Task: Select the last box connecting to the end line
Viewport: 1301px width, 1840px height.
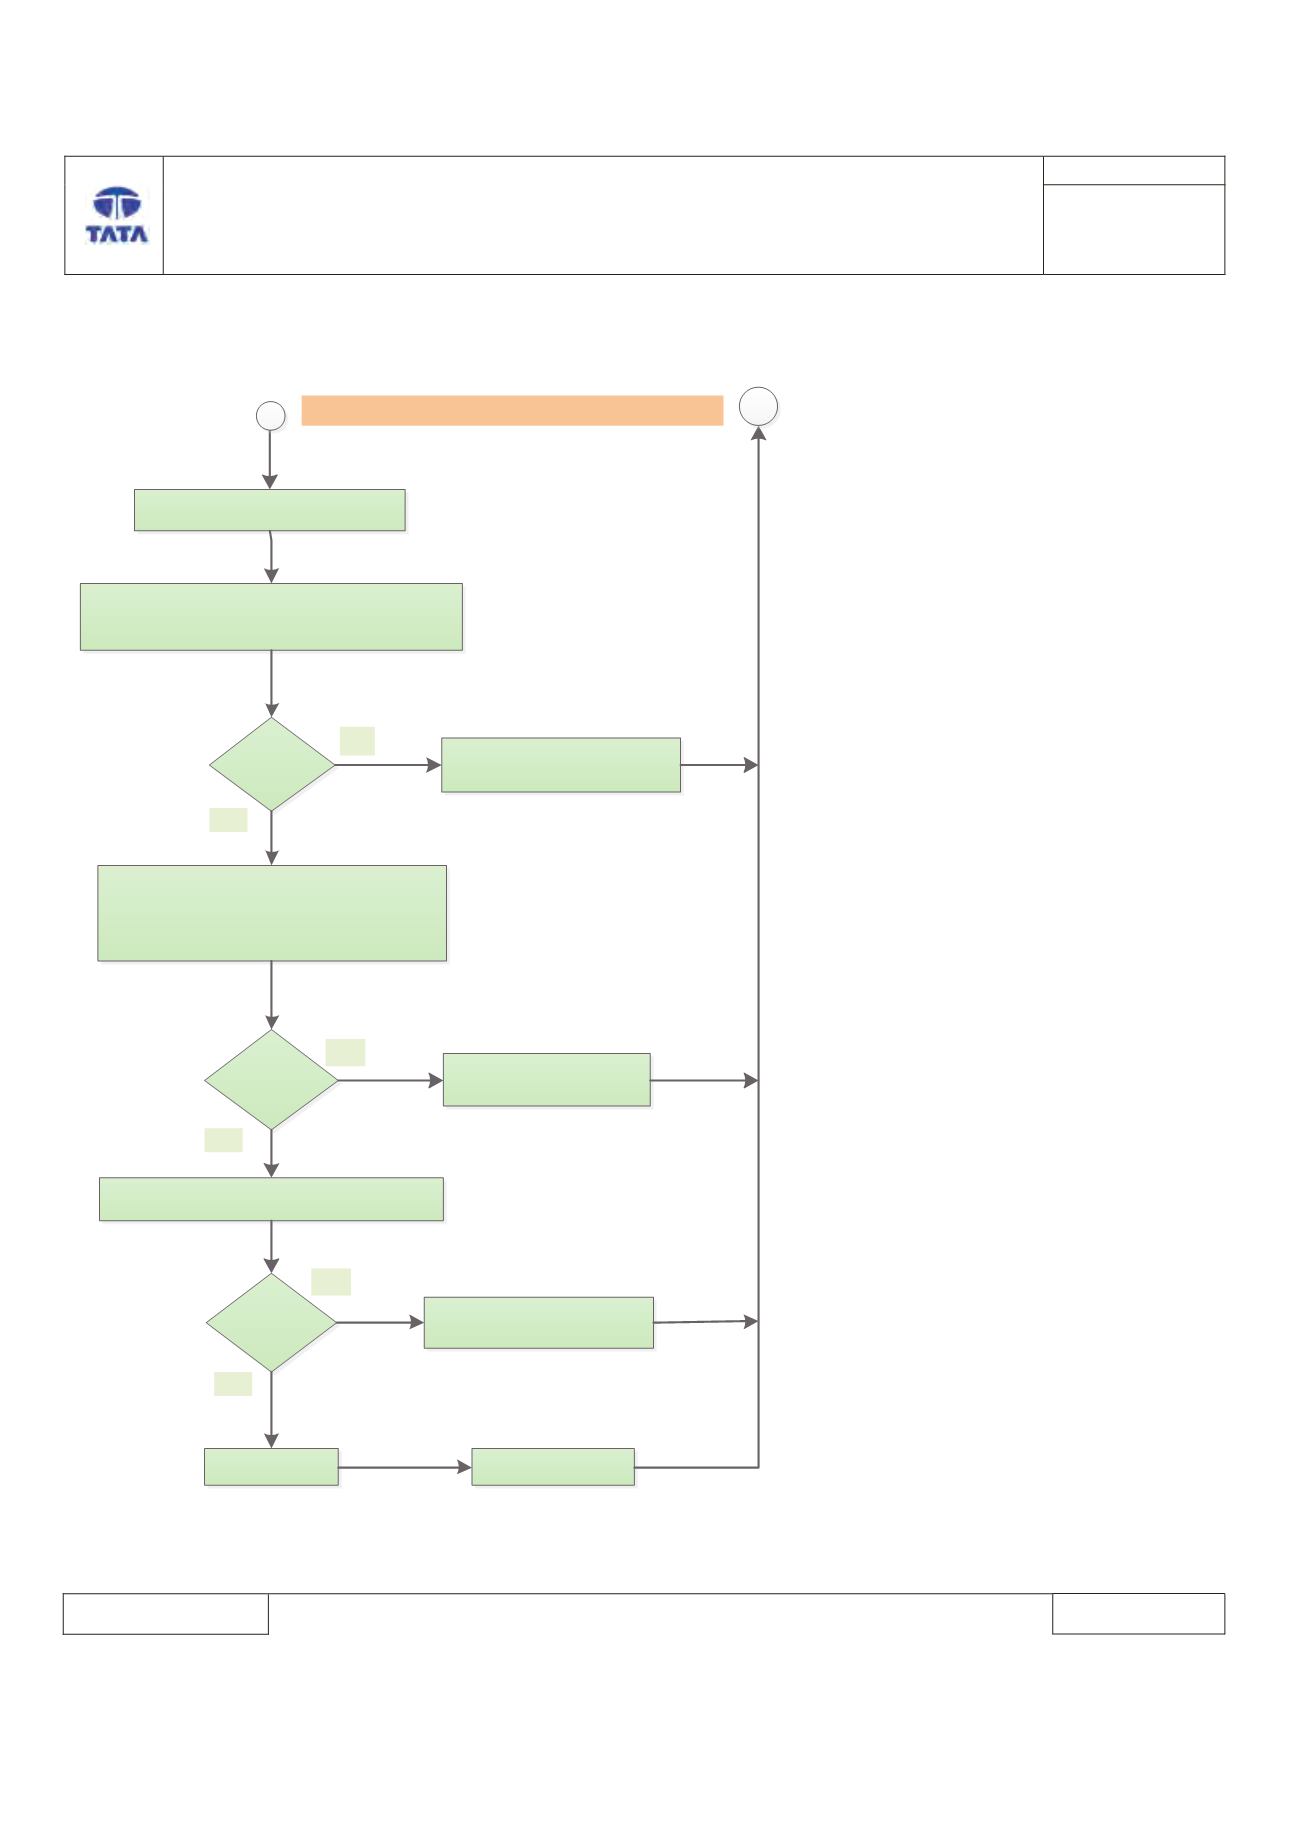Action: (x=553, y=1467)
